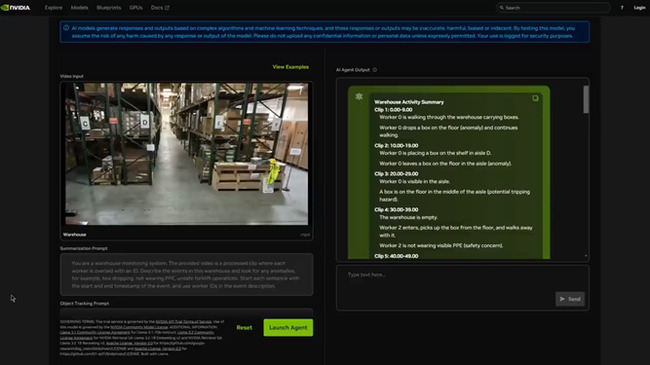Click the info icon beside AI Agent Output
Image resolution: width=650 pixels, height=365 pixels.
tap(375, 70)
